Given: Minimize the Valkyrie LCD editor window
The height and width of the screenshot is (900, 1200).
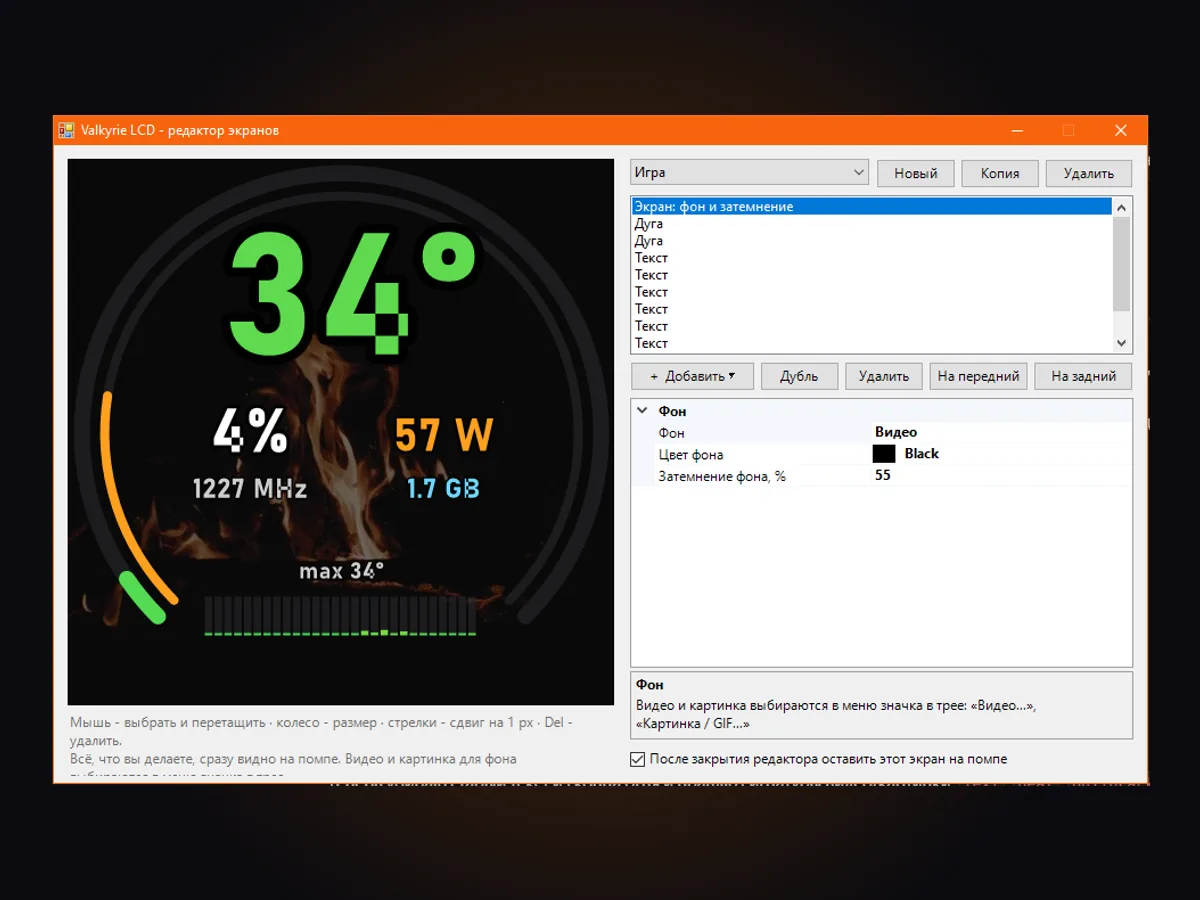Looking at the screenshot, I should (1017, 130).
